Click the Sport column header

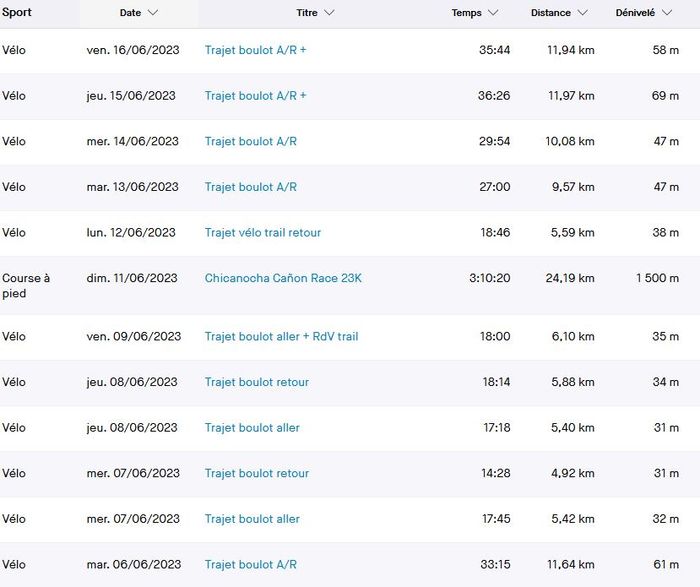pyautogui.click(x=17, y=13)
